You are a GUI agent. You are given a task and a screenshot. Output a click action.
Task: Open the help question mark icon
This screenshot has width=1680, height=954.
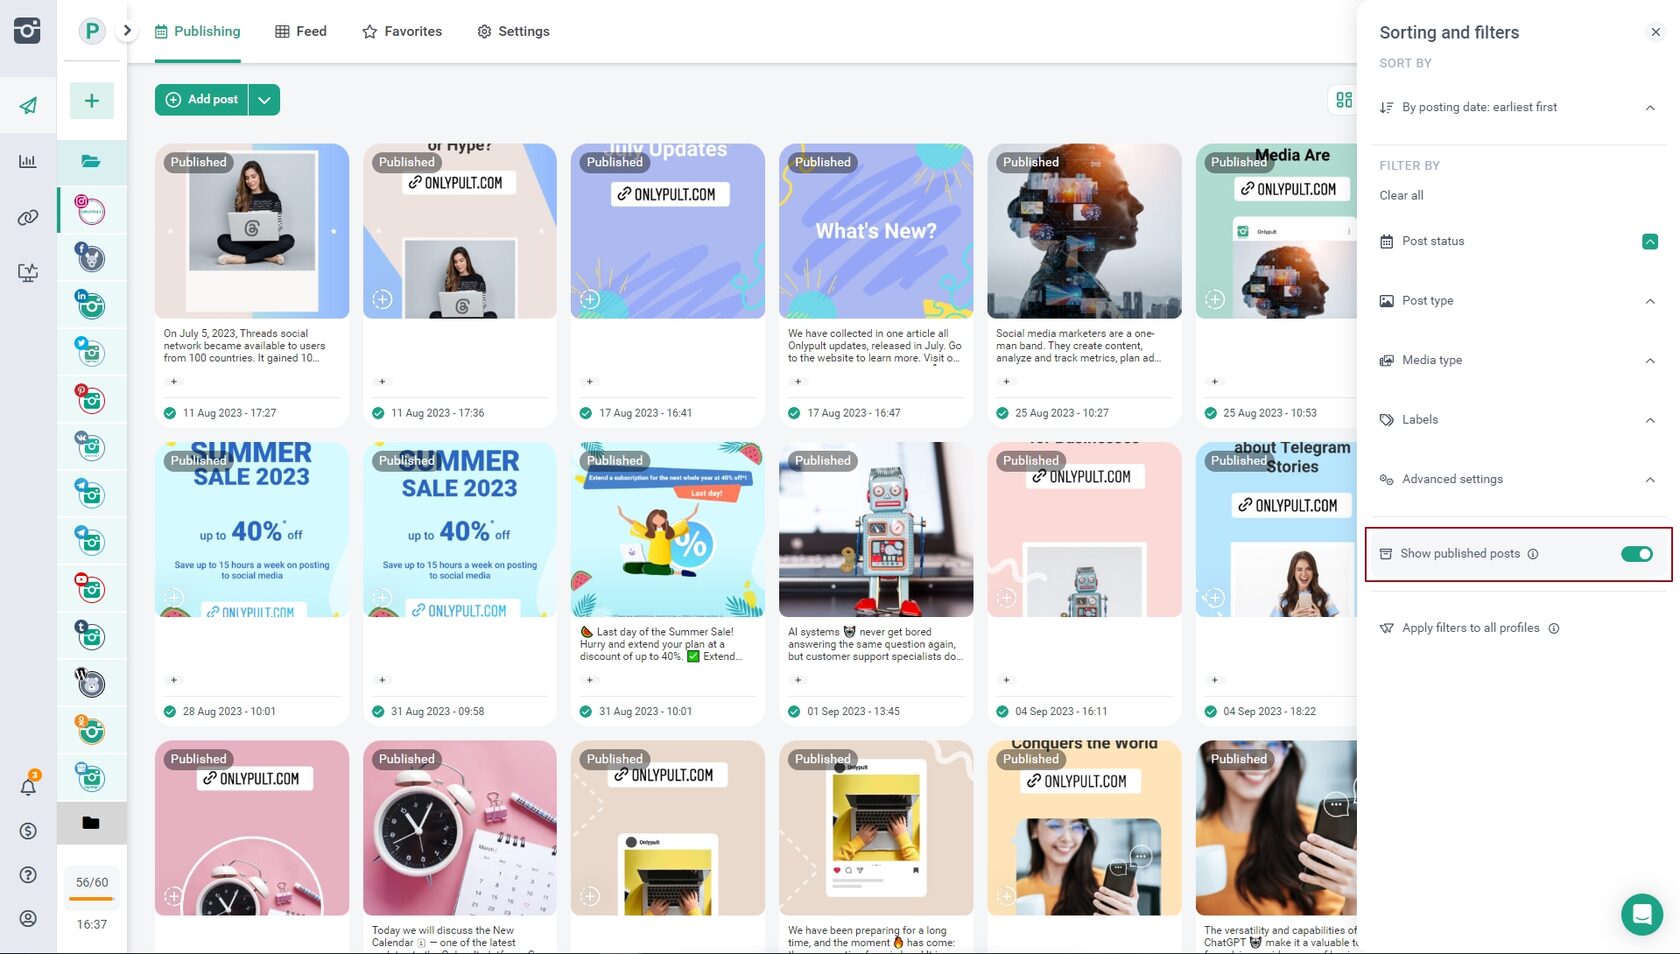[x=28, y=875]
